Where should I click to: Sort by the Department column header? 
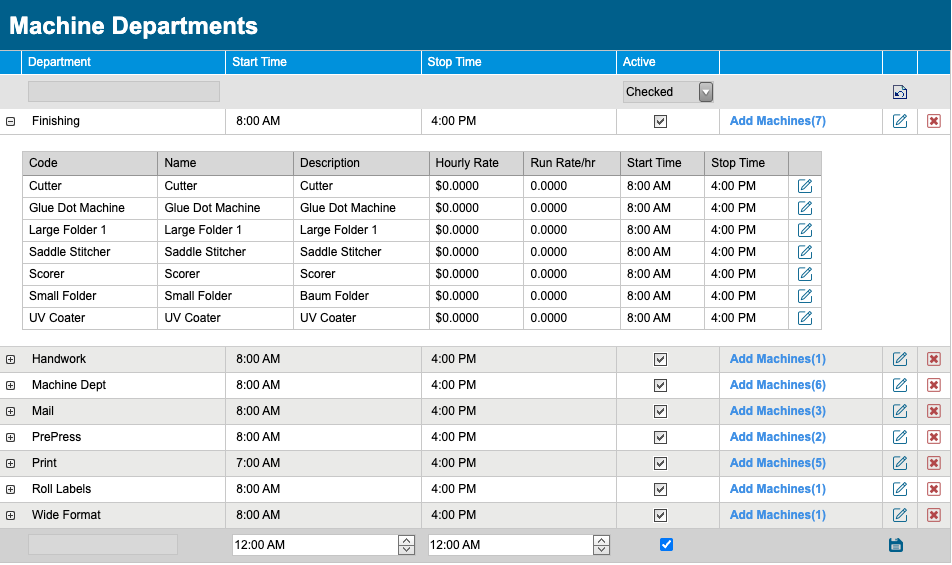click(59, 62)
